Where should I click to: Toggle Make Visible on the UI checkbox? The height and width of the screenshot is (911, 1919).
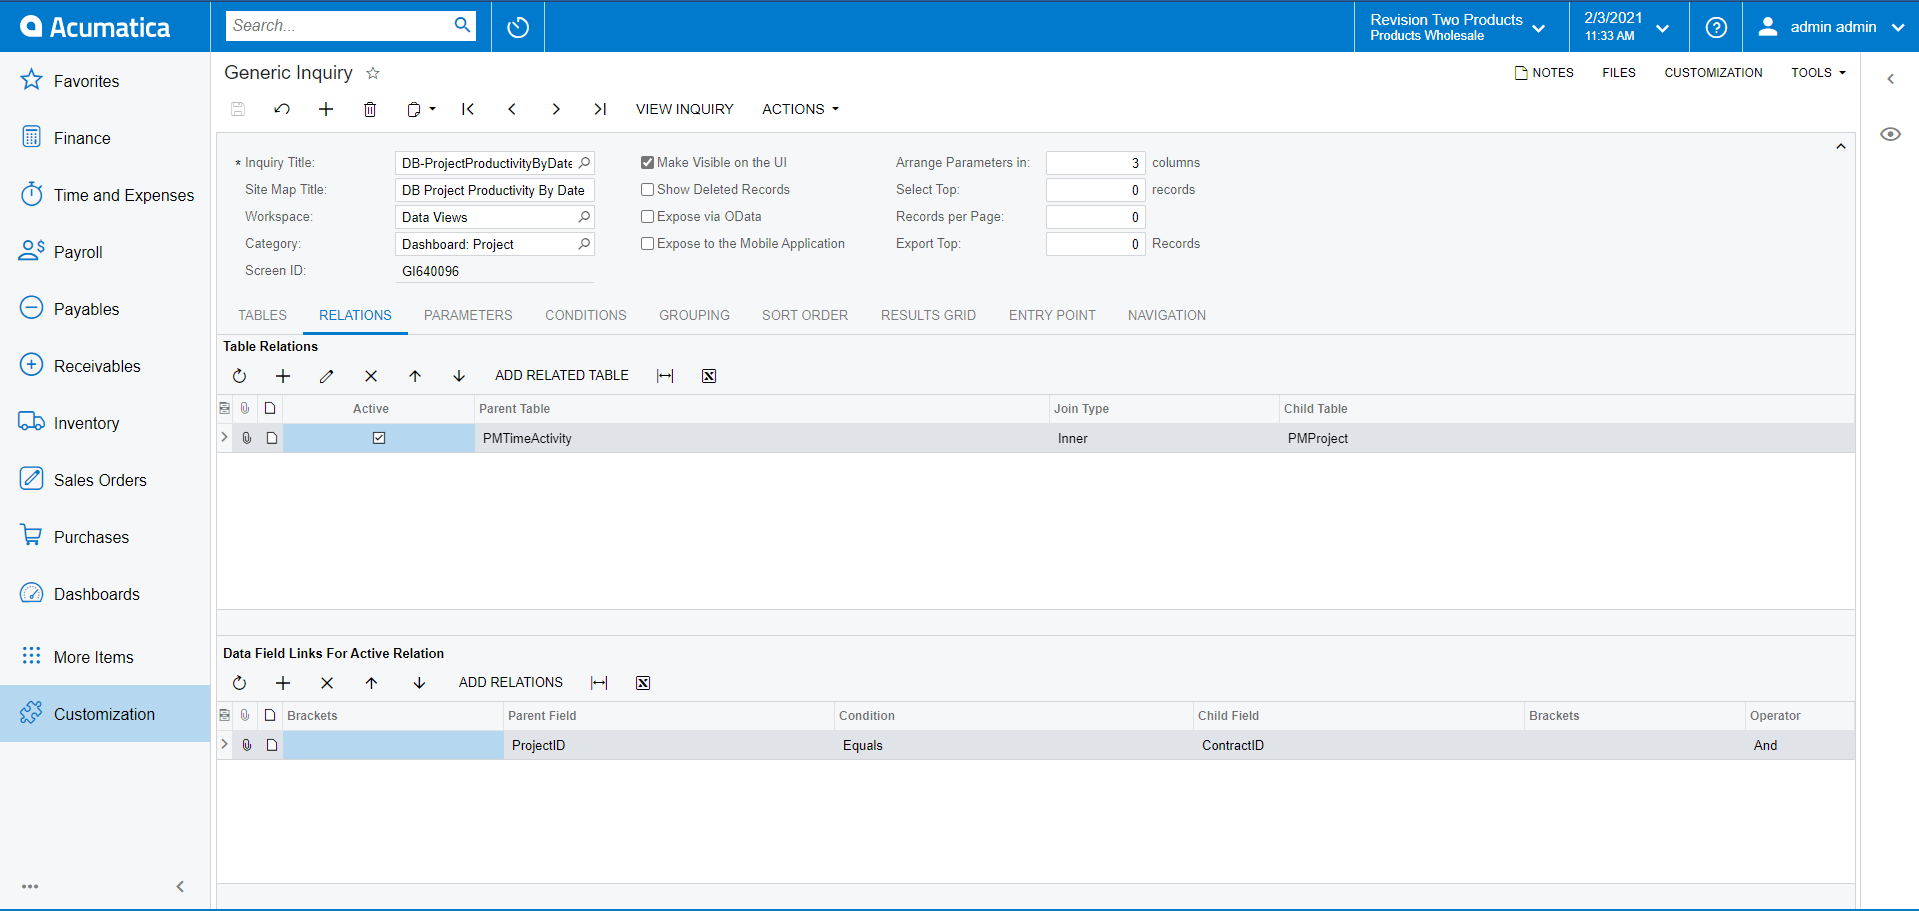tap(647, 162)
